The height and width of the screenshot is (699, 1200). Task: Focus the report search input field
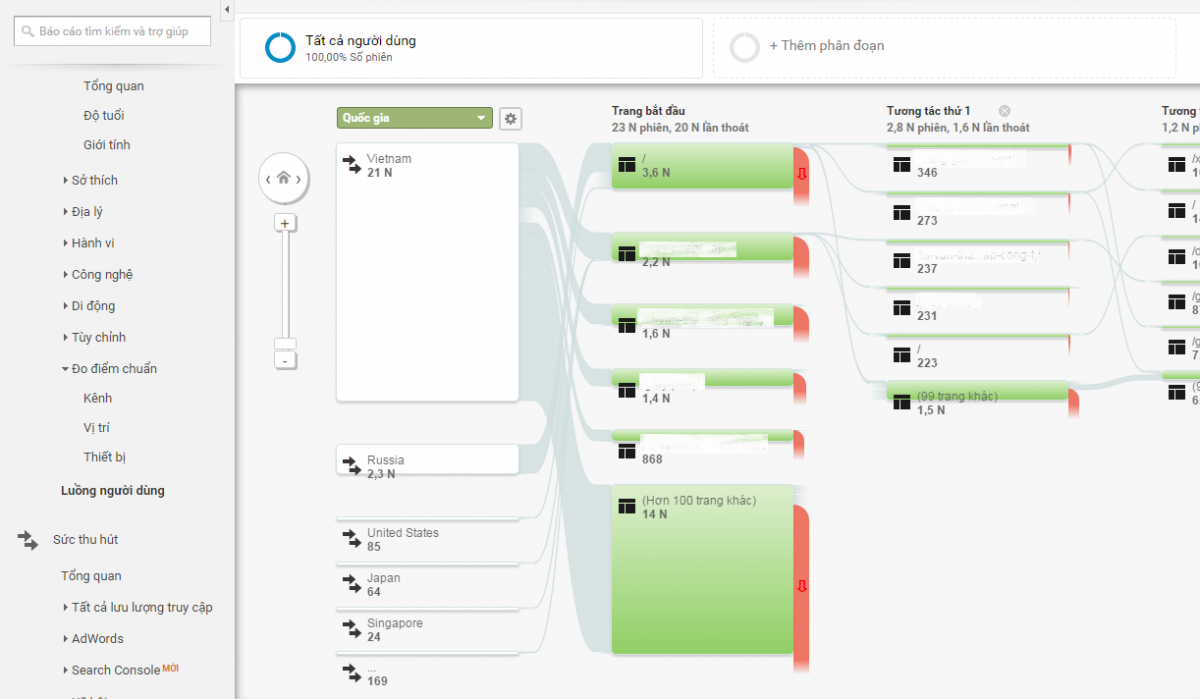click(x=114, y=32)
